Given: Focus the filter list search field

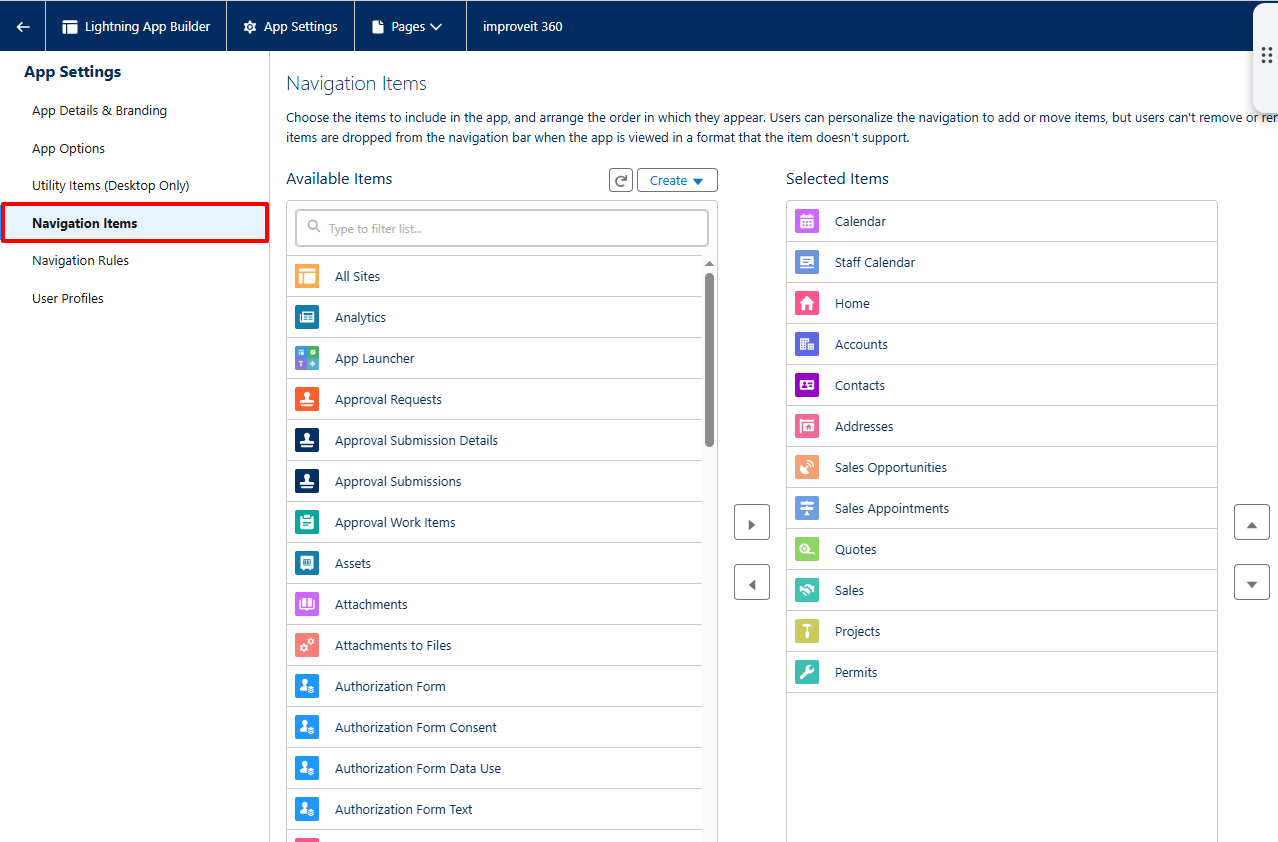Looking at the screenshot, I should [x=502, y=228].
